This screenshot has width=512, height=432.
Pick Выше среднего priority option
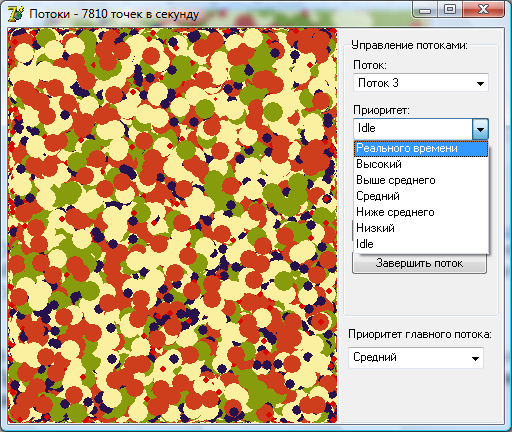click(x=421, y=180)
